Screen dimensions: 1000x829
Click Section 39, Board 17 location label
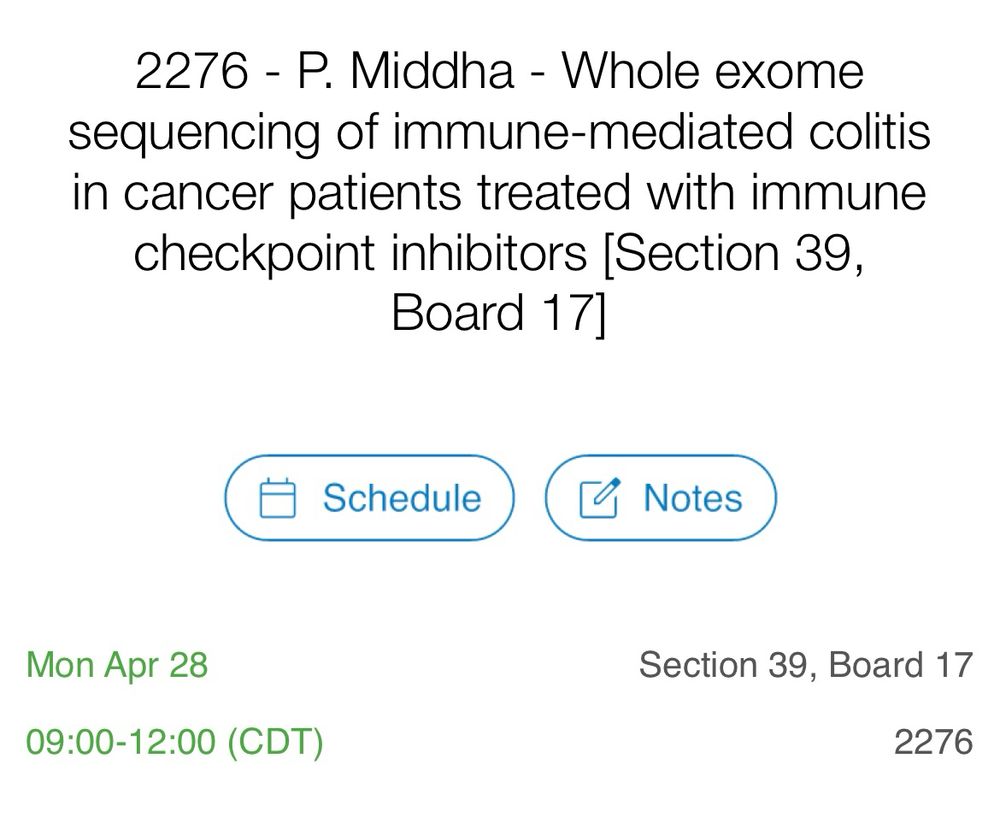[805, 664]
